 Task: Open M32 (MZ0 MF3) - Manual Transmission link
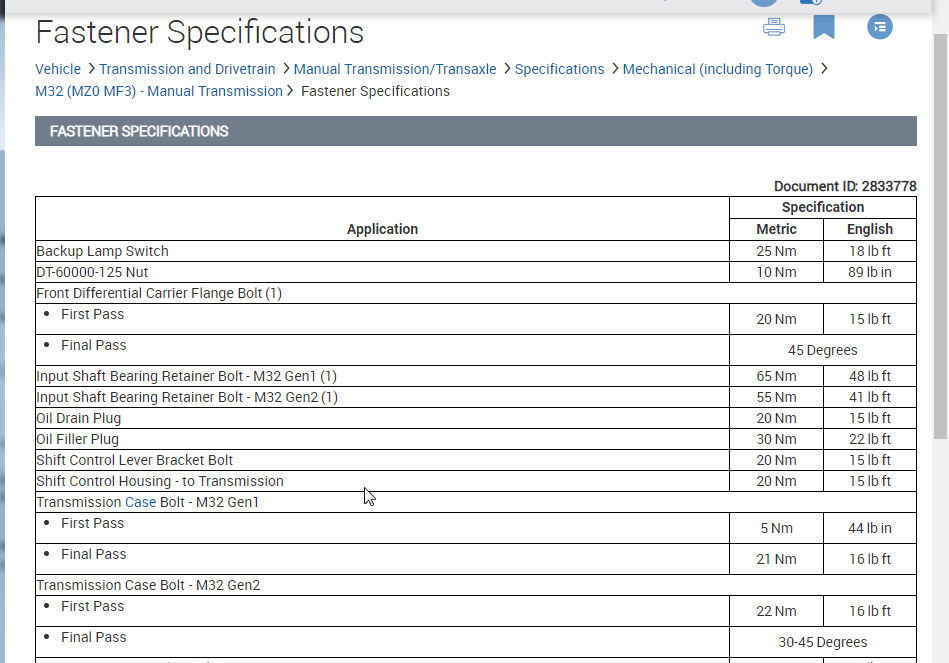click(x=159, y=91)
